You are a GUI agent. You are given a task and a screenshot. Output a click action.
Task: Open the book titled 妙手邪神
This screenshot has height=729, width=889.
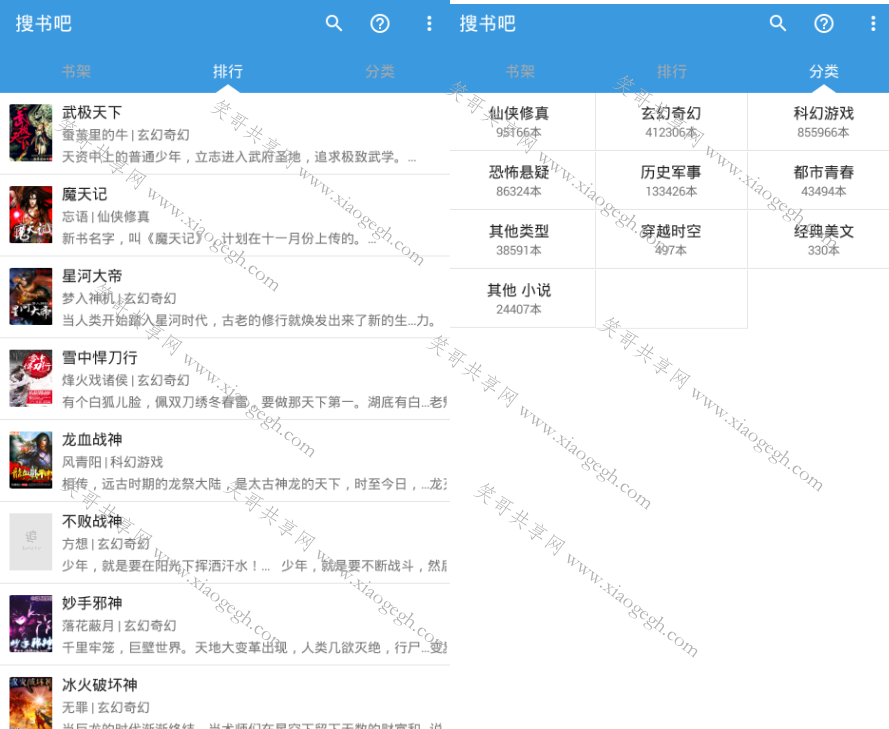(x=92, y=603)
